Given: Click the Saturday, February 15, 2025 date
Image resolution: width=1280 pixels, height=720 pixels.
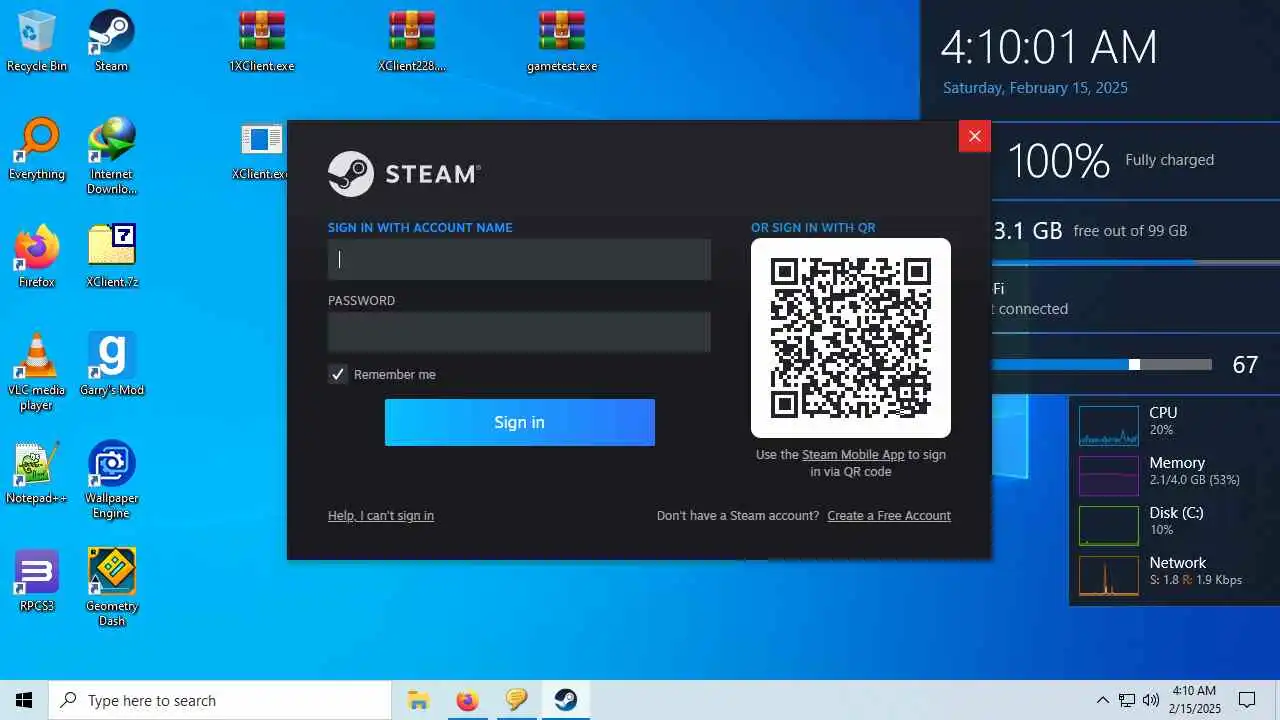Looking at the screenshot, I should coord(1035,88).
